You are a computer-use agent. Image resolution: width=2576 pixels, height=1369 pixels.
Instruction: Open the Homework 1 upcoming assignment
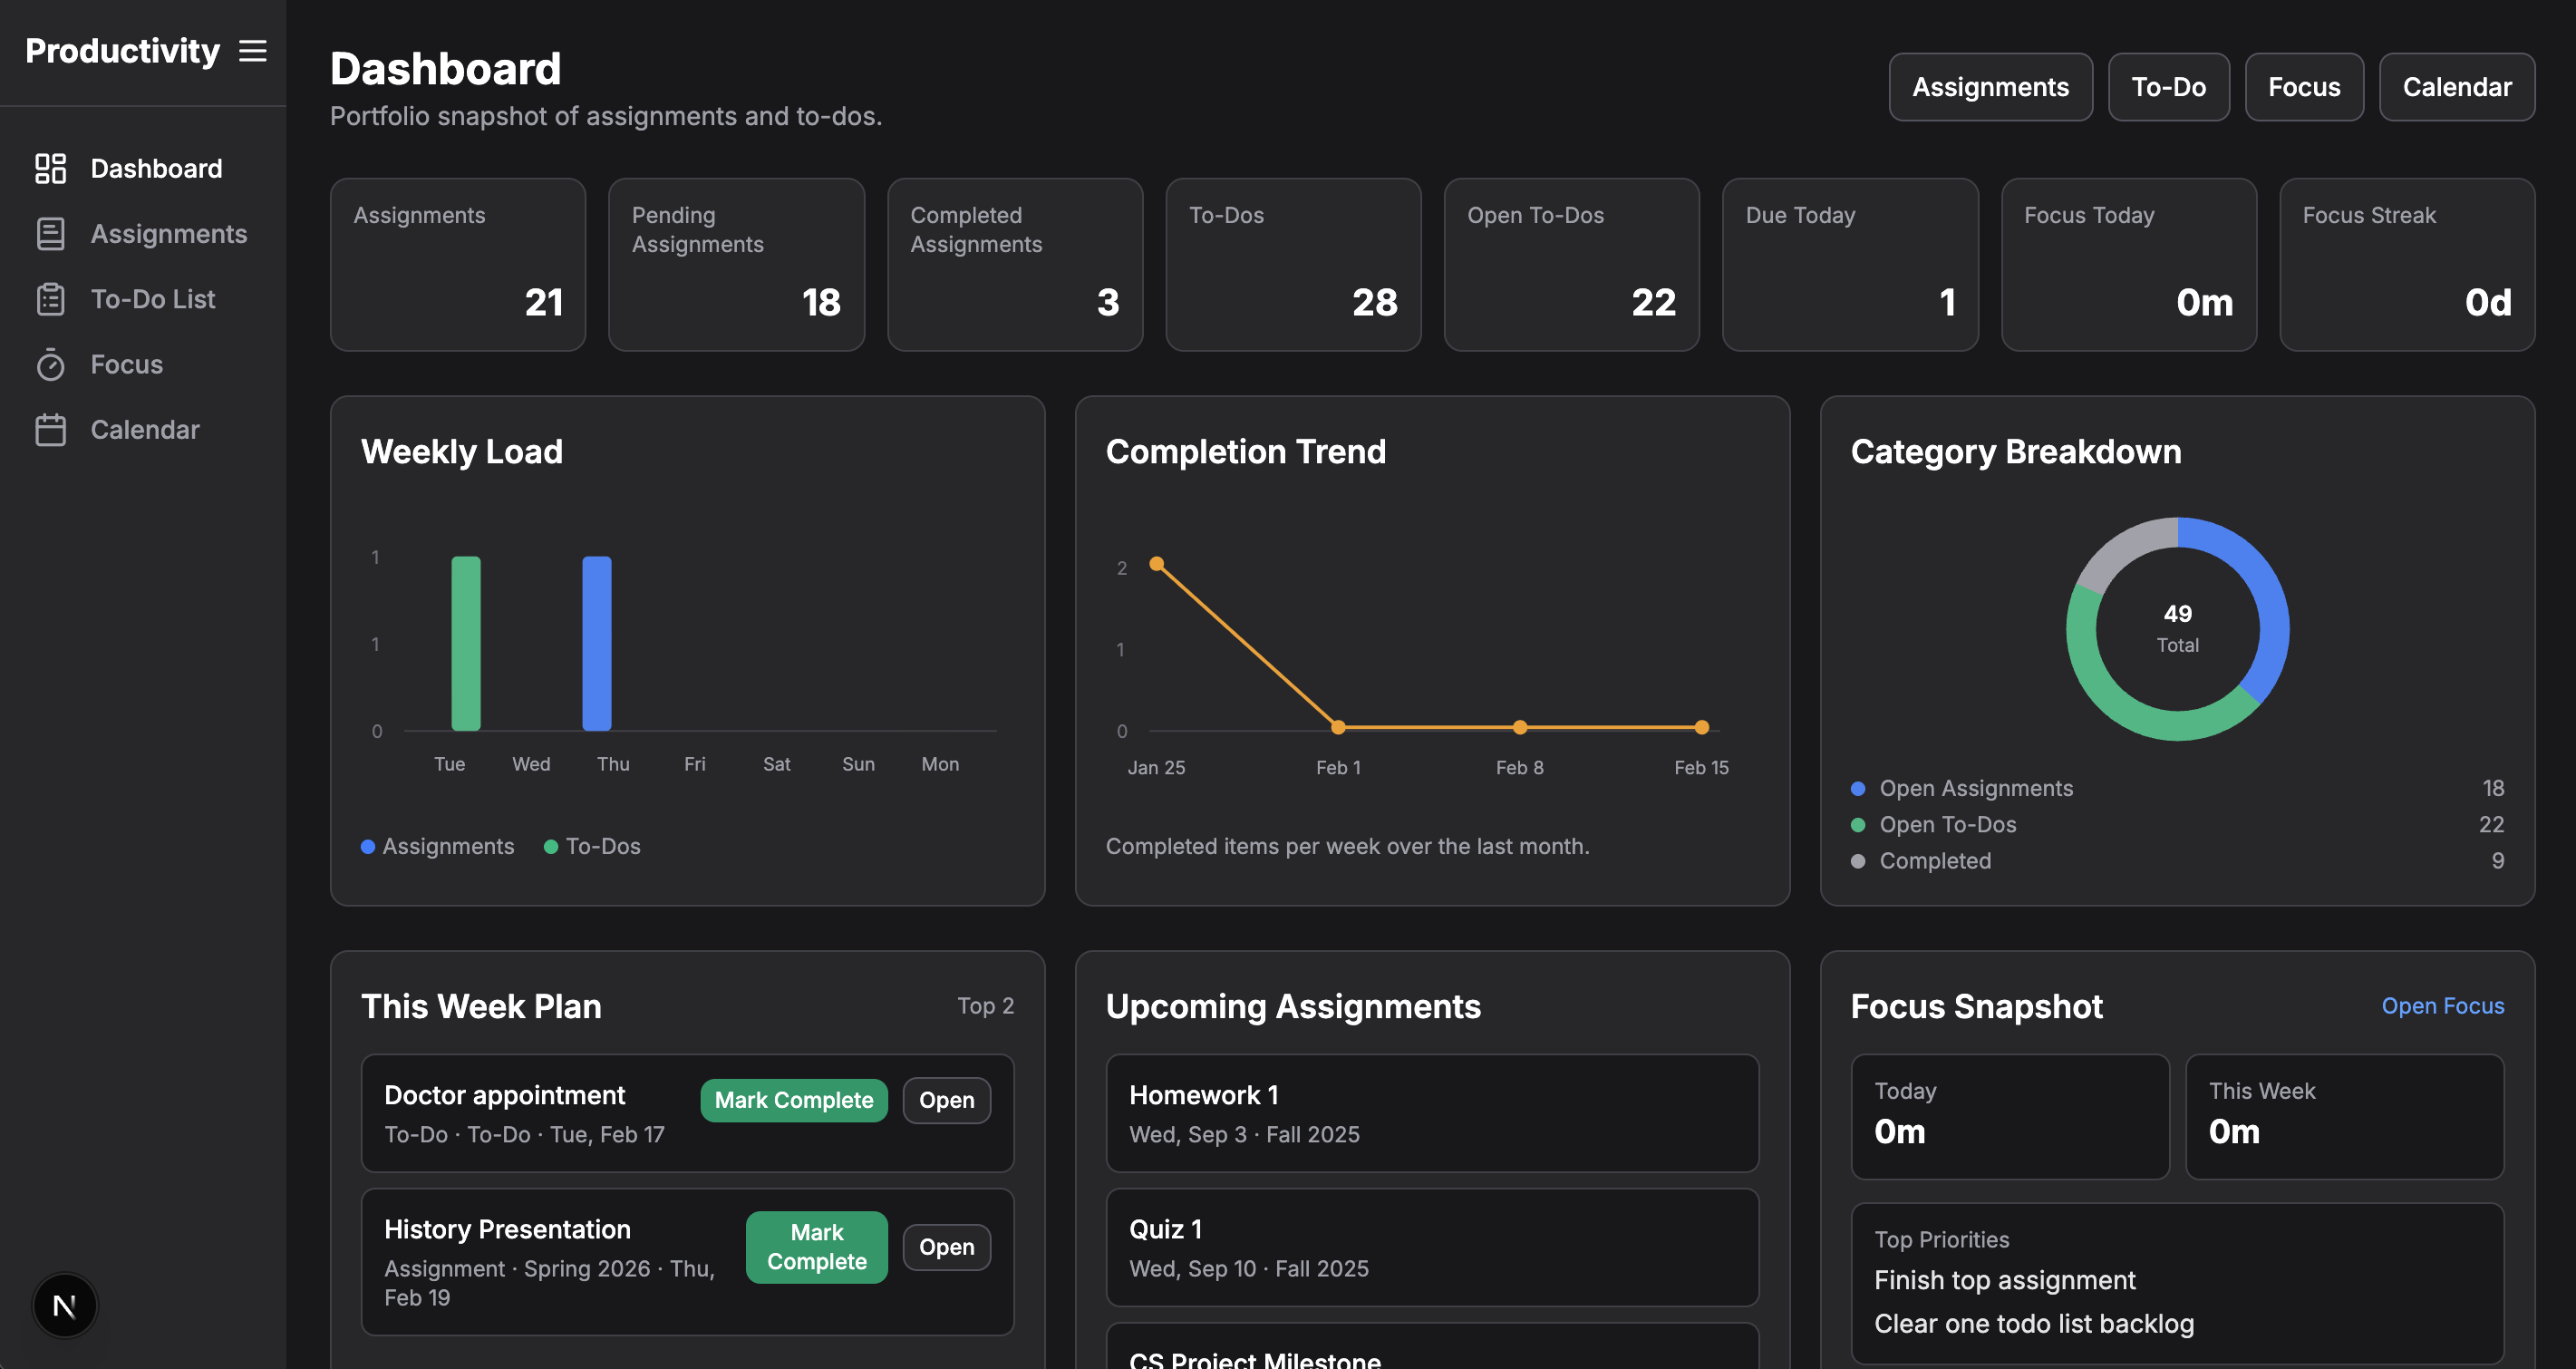point(1432,1113)
